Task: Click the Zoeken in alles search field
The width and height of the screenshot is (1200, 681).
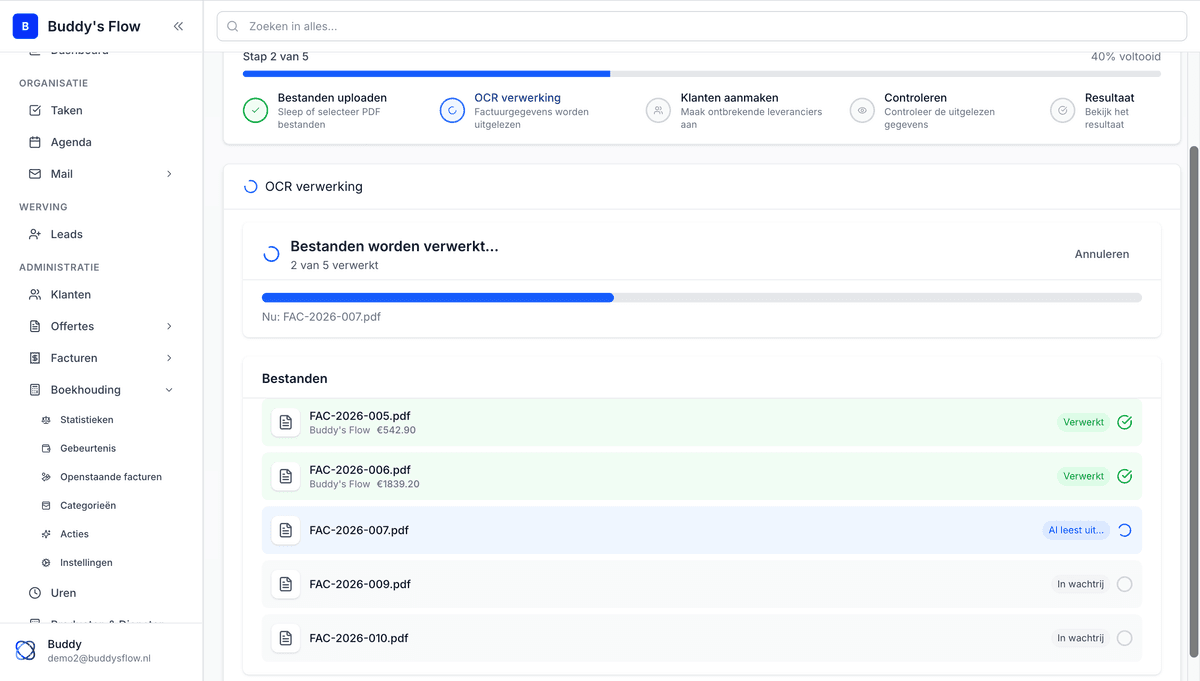Action: pos(700,26)
